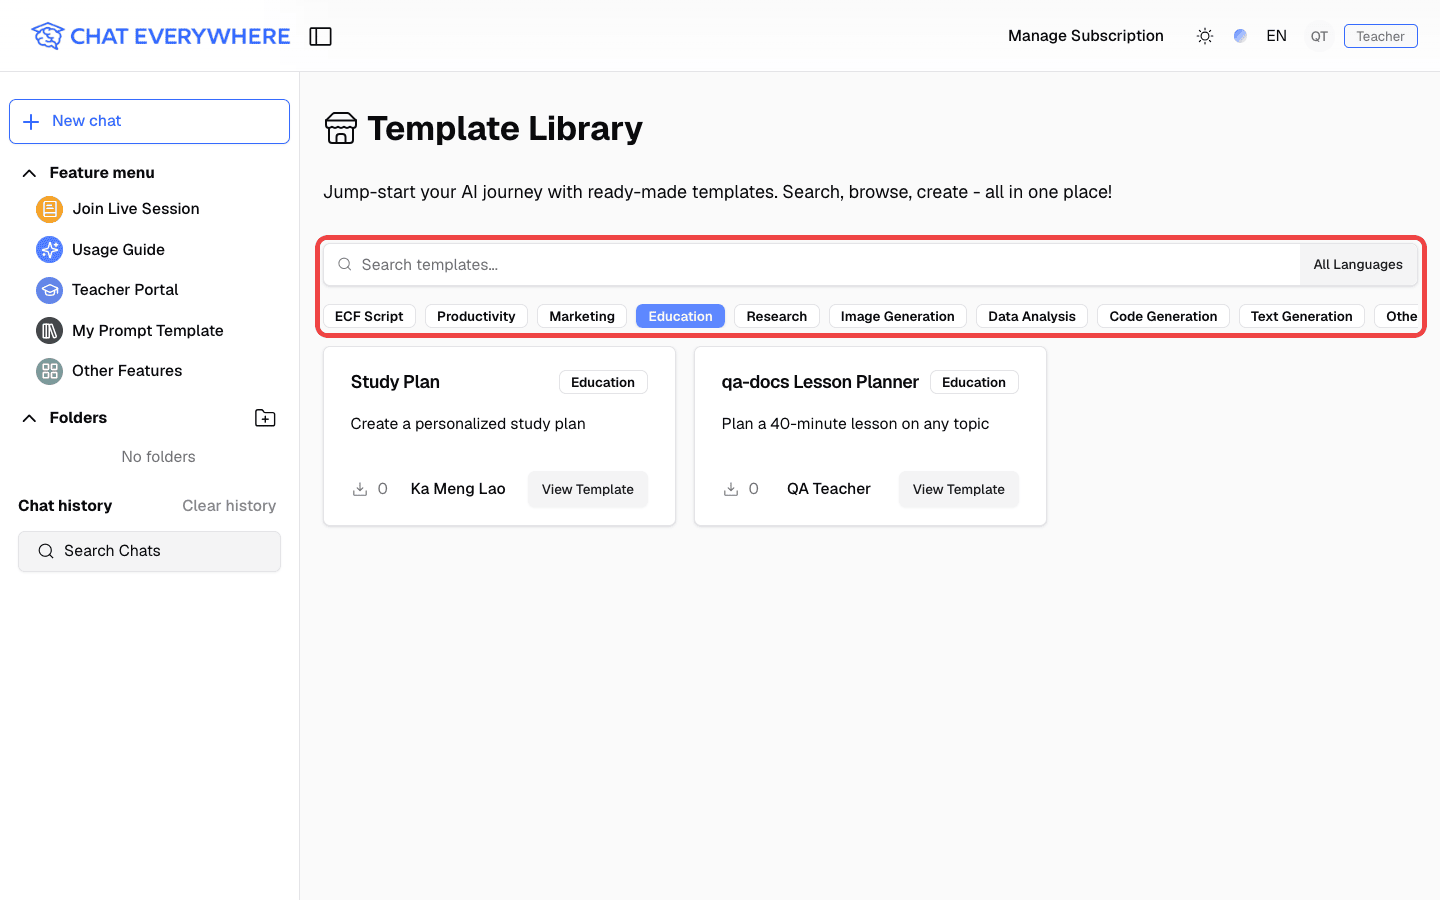This screenshot has width=1440, height=900.
Task: View Template for Study Plan
Action: [x=588, y=489]
